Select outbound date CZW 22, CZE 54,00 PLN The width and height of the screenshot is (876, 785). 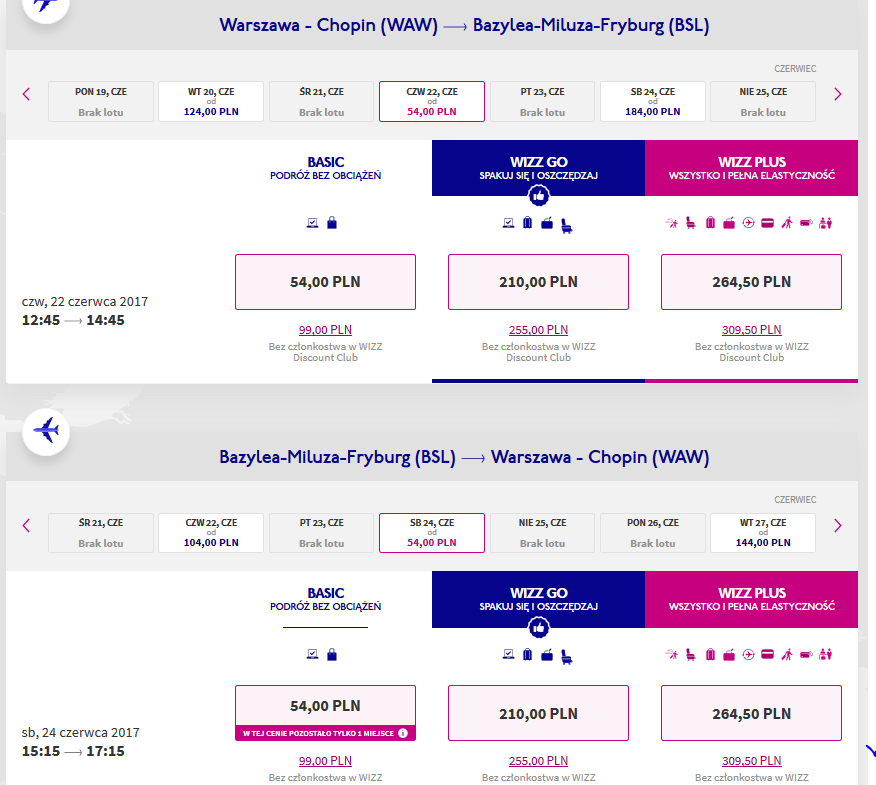[x=432, y=101]
